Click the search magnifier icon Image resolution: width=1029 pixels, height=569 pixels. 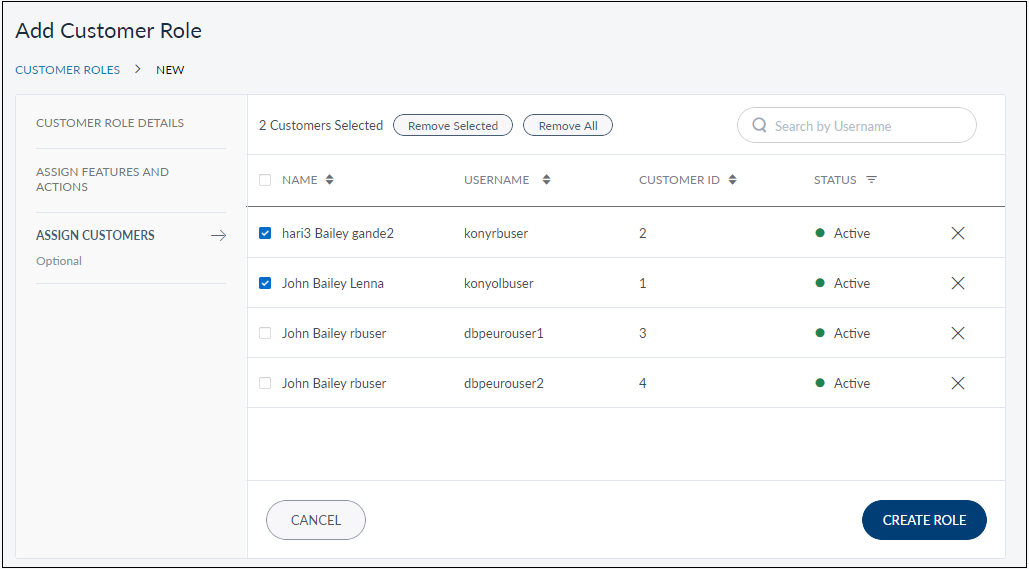[x=759, y=126]
